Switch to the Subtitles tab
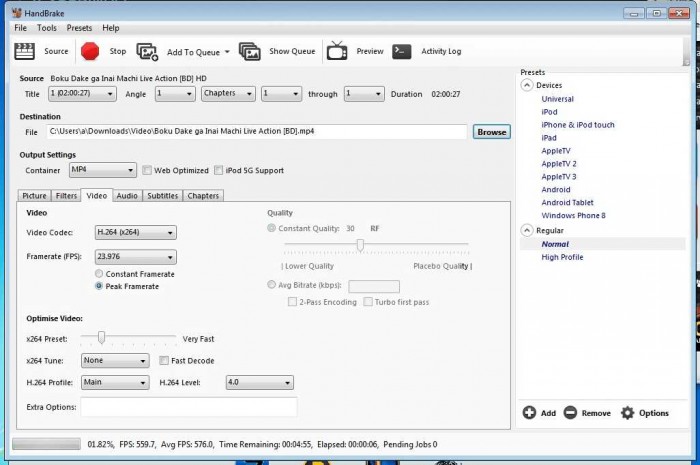Screen dimensions: 700x465 pyautogui.click(x=162, y=195)
